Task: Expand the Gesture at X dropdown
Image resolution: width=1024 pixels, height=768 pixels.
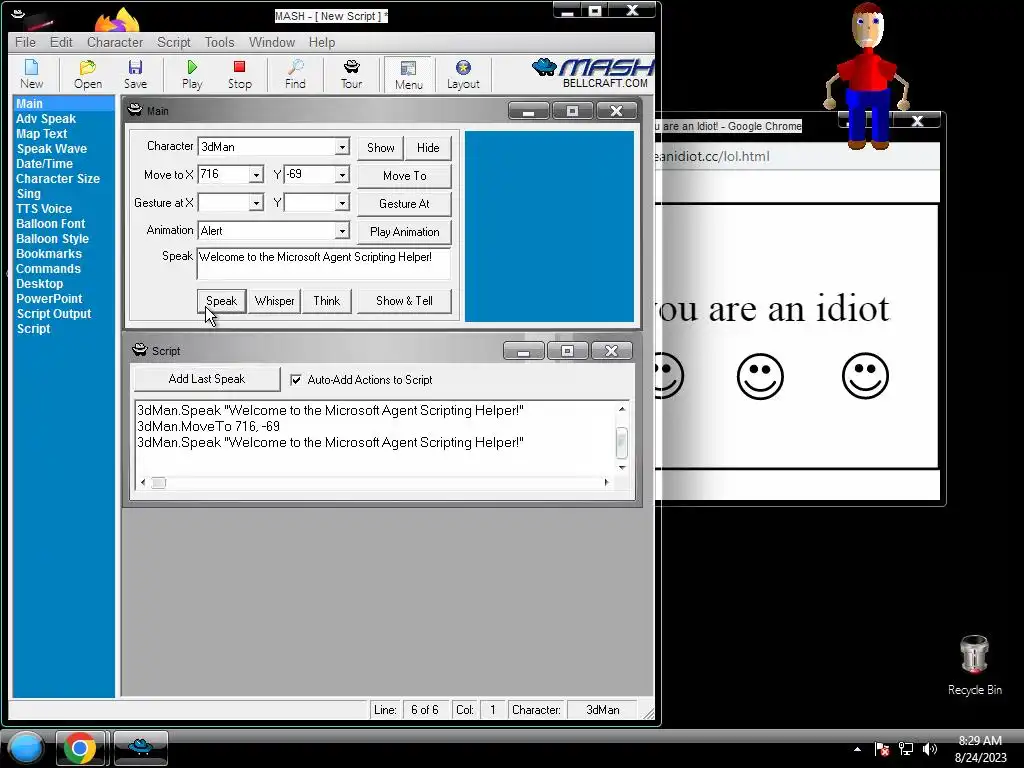Action: 256,203
